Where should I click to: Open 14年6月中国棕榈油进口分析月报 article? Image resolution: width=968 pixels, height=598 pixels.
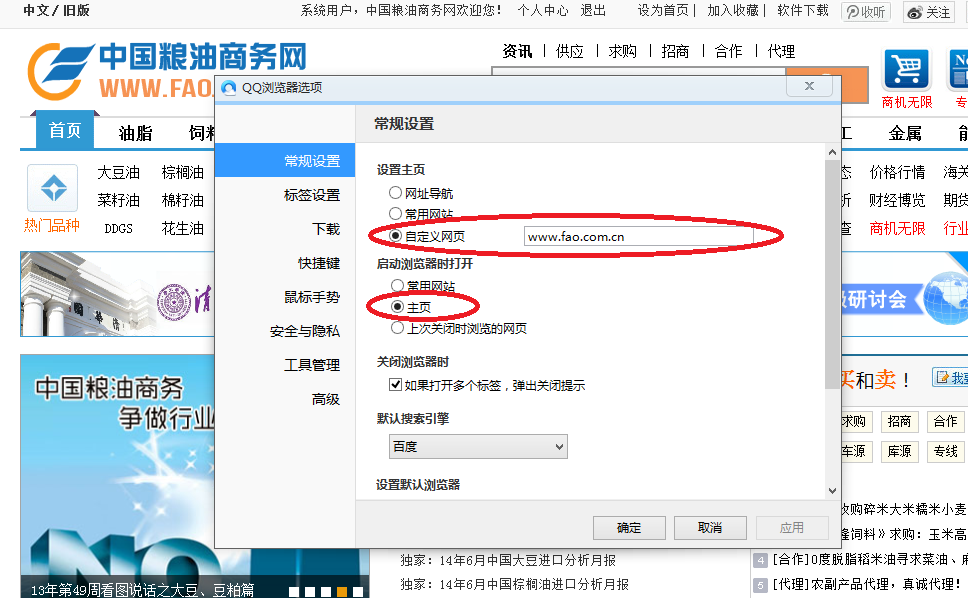[535, 584]
